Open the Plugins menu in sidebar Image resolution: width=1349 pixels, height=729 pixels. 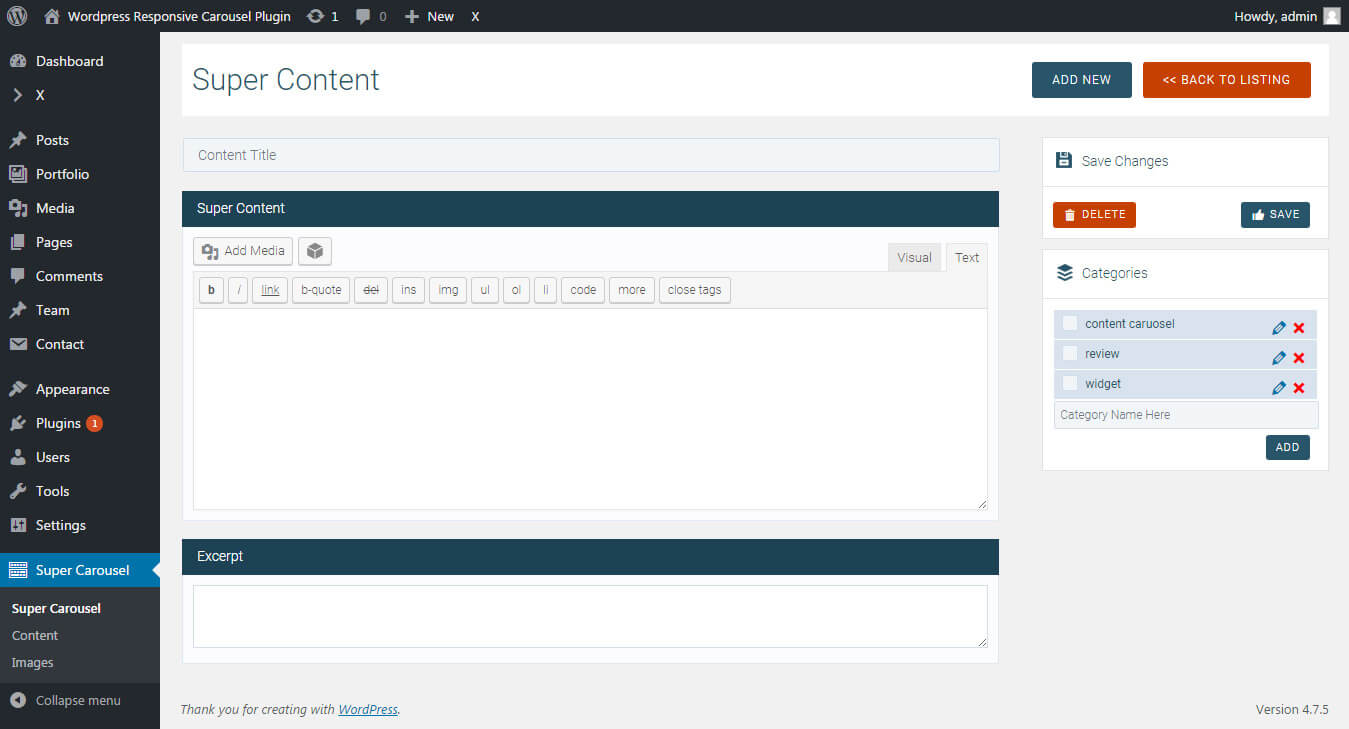pyautogui.click(x=58, y=423)
